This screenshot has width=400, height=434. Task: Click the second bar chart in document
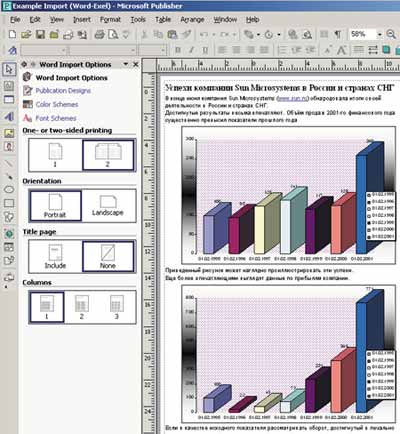(x=289, y=354)
